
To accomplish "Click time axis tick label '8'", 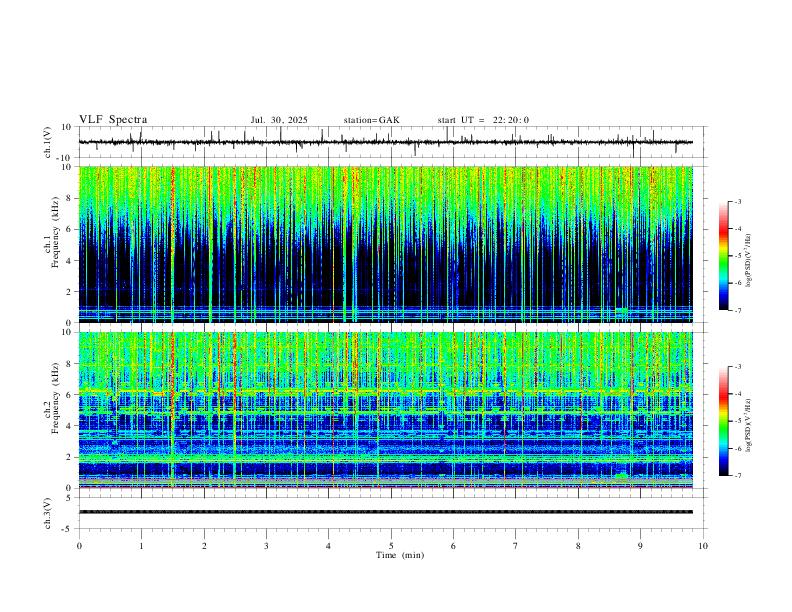I will point(578,546).
